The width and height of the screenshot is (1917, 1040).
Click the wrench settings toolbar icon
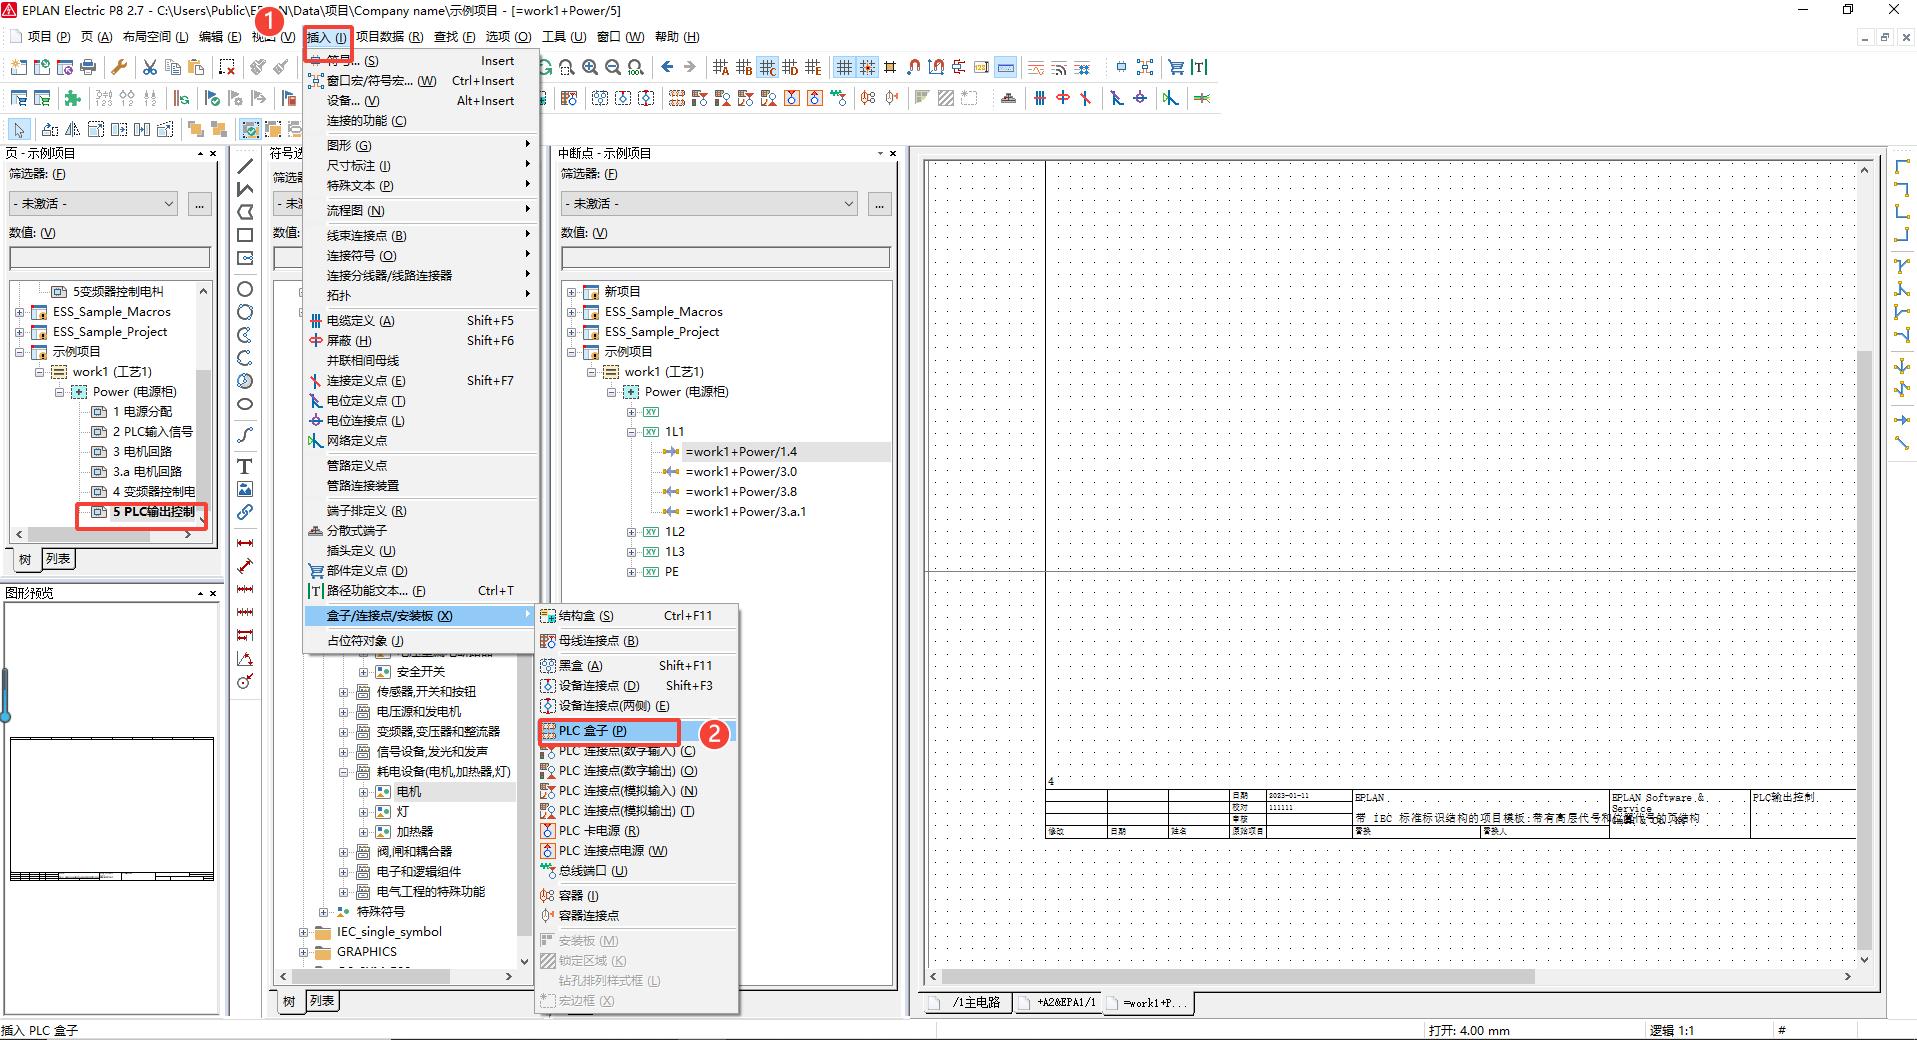point(119,67)
